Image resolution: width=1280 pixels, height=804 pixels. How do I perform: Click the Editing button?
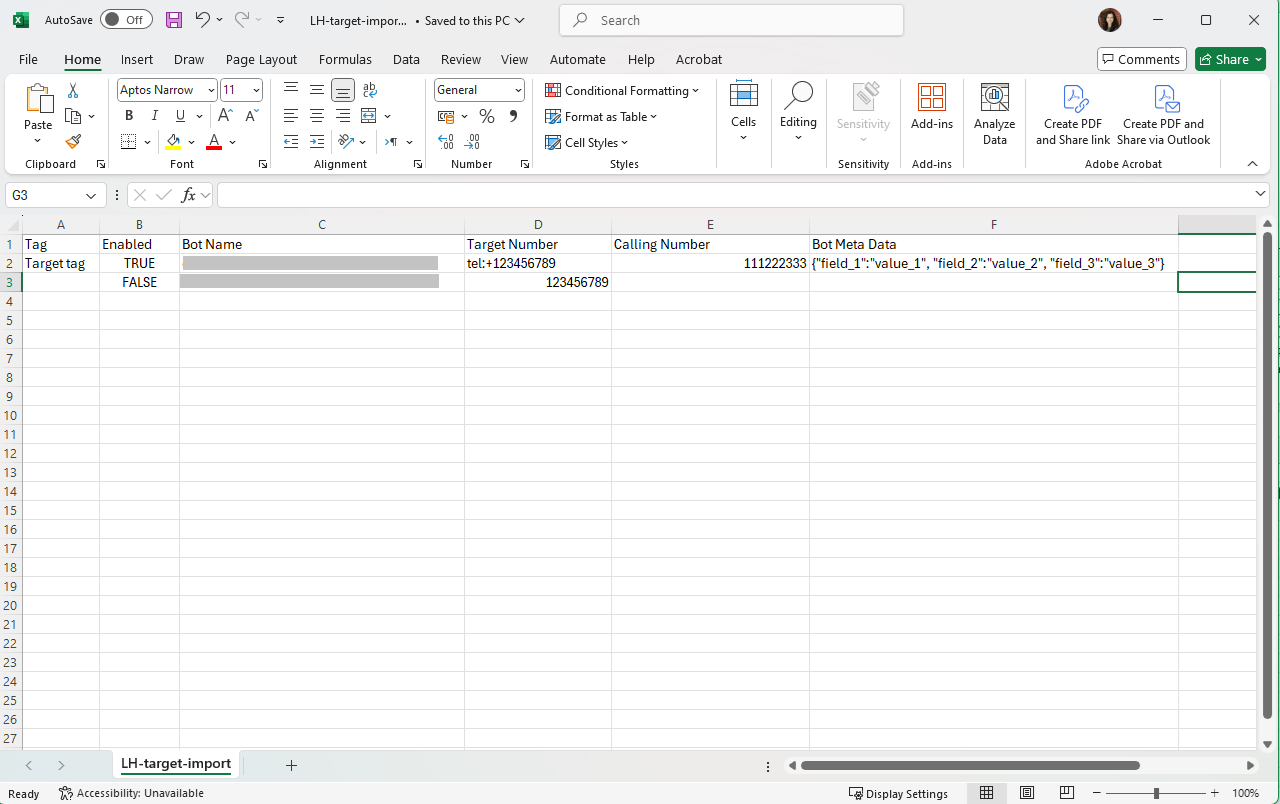(798, 112)
